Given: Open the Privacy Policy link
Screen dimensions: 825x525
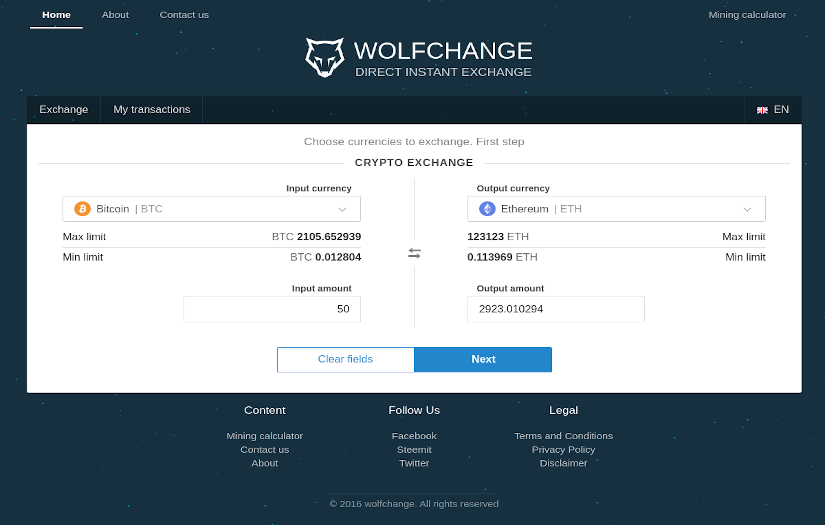Looking at the screenshot, I should pyautogui.click(x=564, y=449).
